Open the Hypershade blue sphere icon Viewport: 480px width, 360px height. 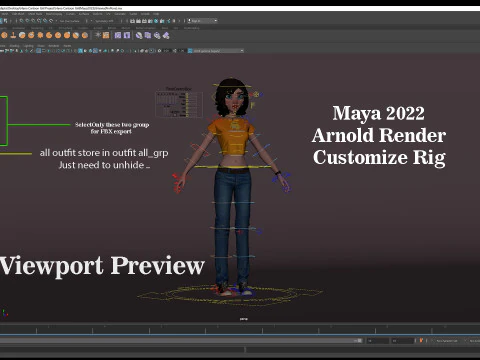[x=156, y=21]
